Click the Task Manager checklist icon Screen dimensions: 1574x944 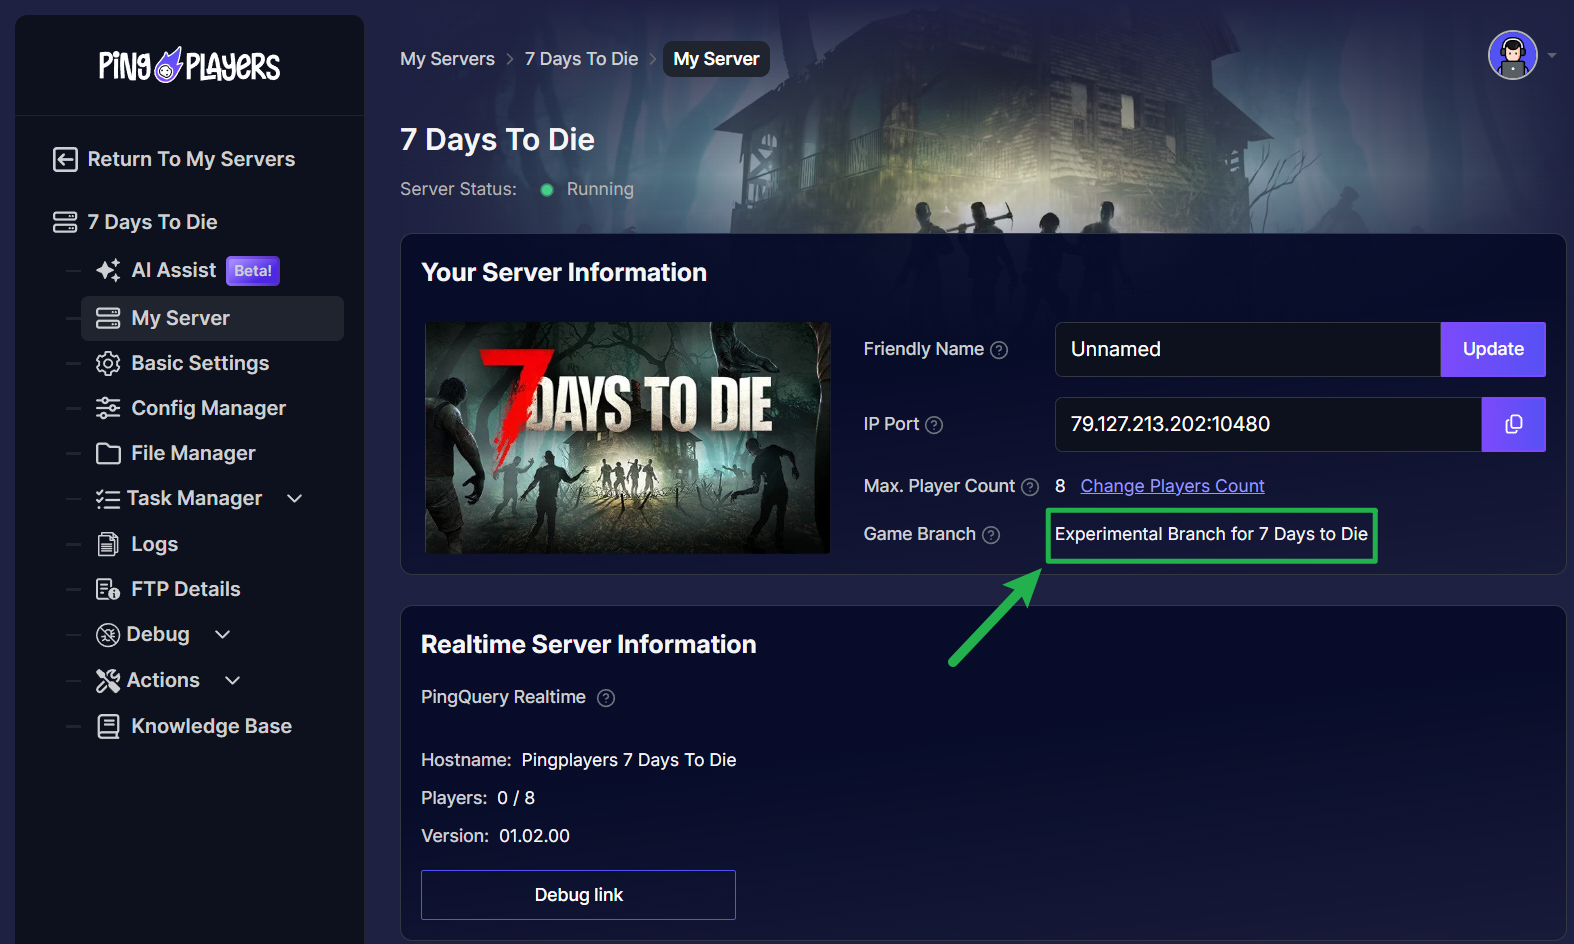coord(108,498)
